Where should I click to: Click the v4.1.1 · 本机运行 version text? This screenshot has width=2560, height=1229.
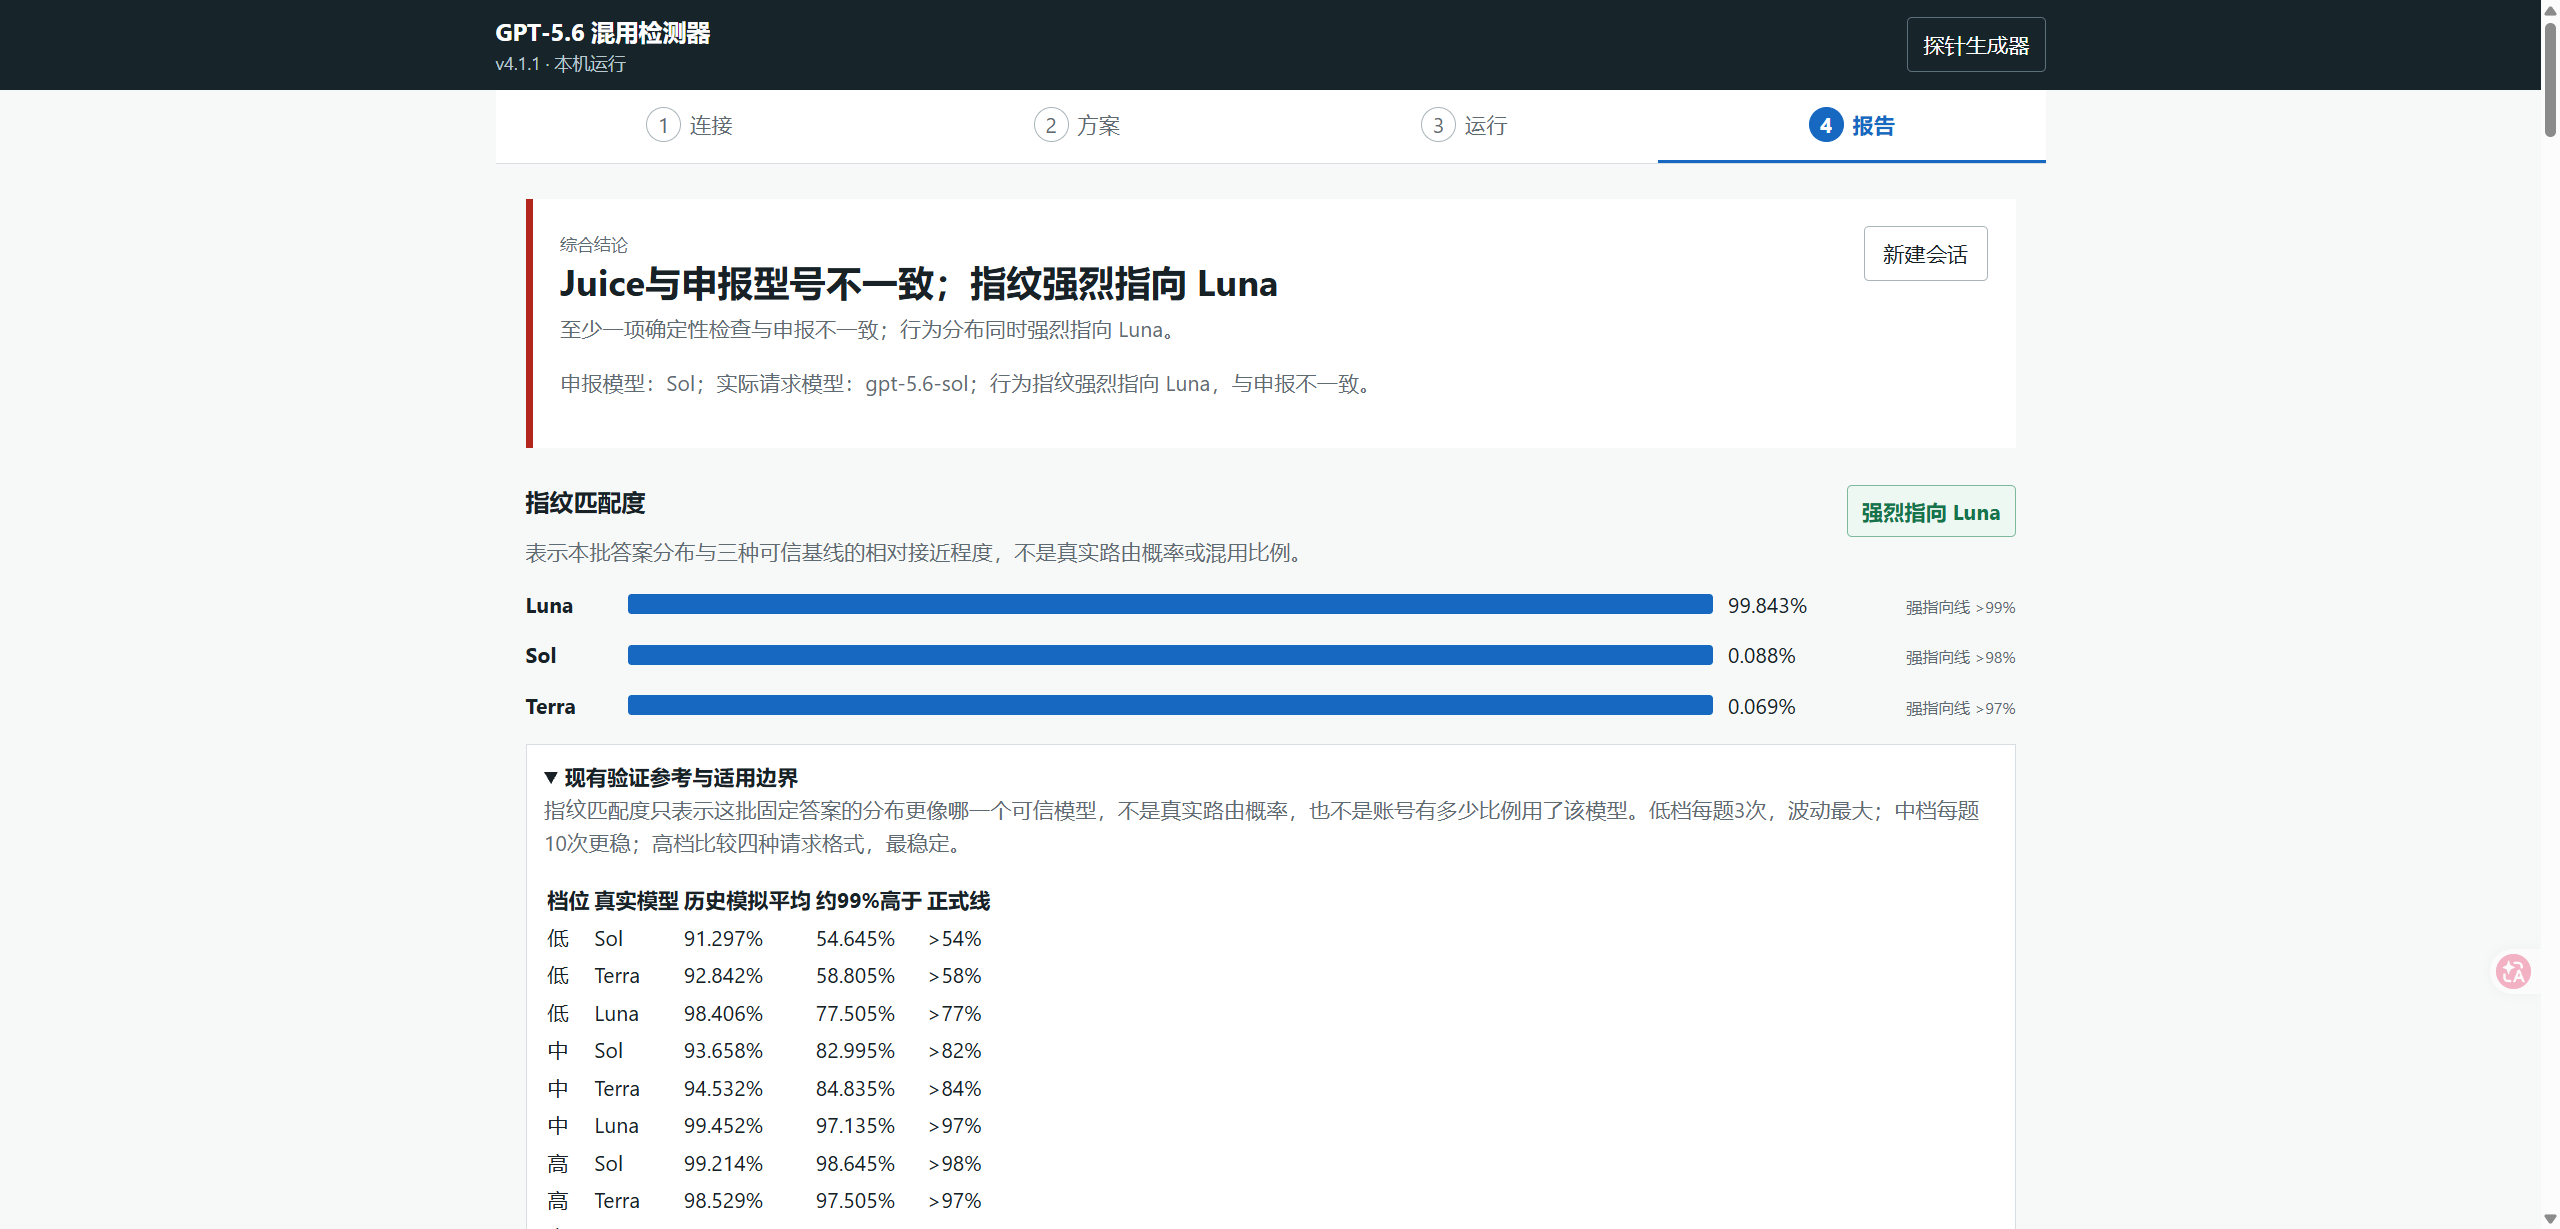561,64
